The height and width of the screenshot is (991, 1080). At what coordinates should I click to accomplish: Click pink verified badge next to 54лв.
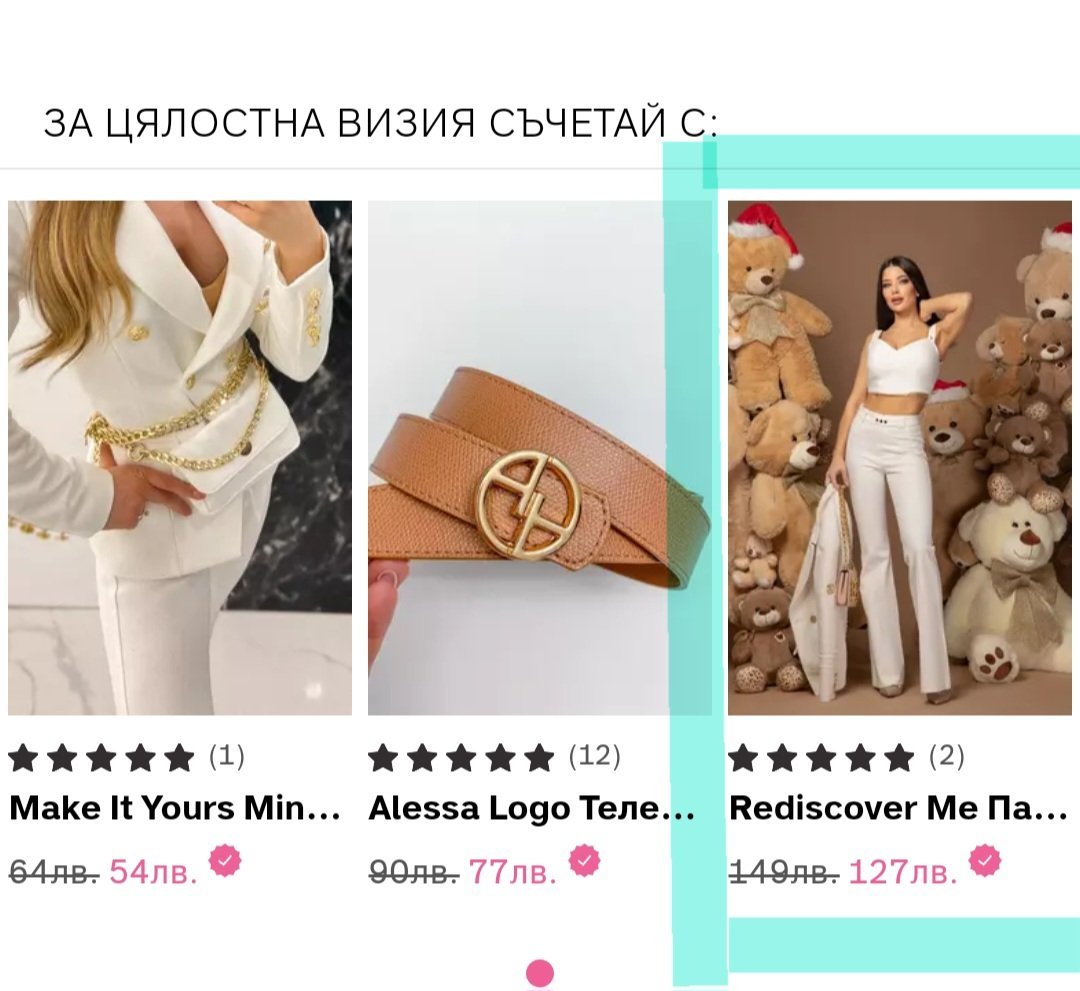point(225,861)
